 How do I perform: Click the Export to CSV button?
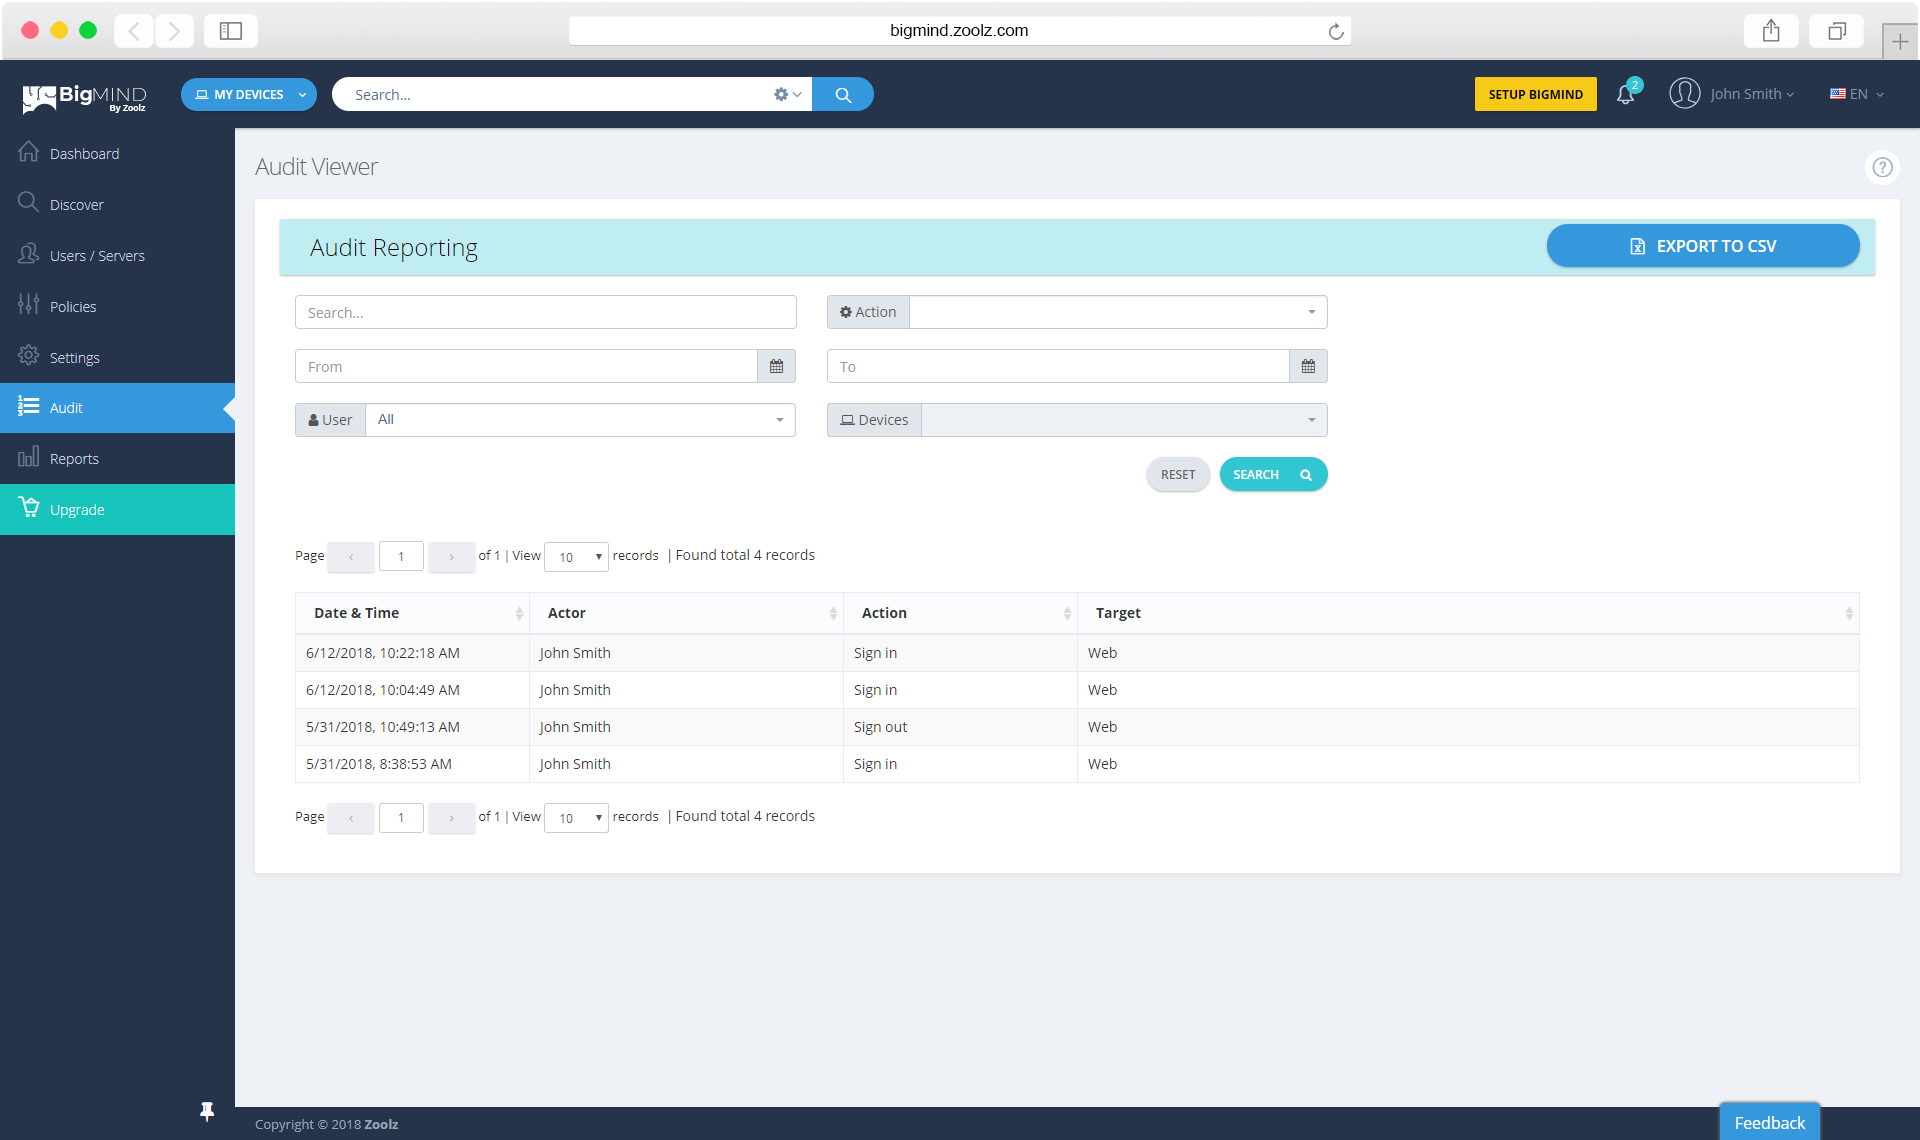click(x=1703, y=246)
